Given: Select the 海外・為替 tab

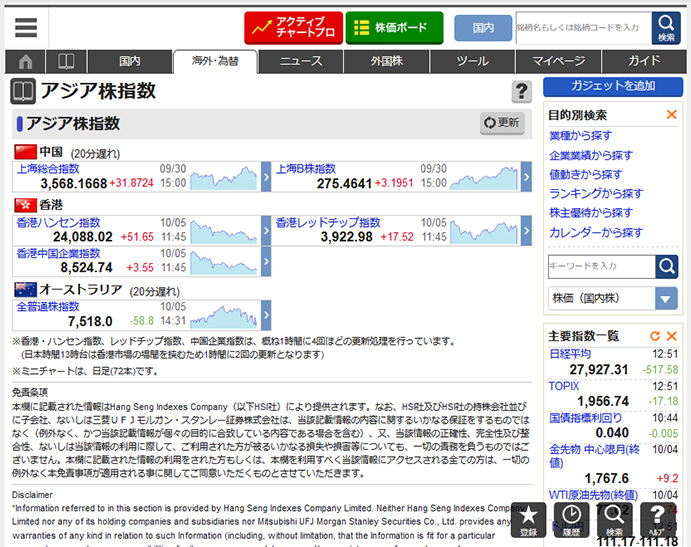Looking at the screenshot, I should point(215,61).
